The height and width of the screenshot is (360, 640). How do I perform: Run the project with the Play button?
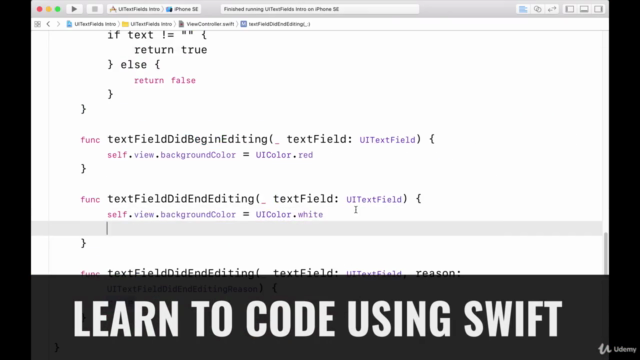(74, 9)
